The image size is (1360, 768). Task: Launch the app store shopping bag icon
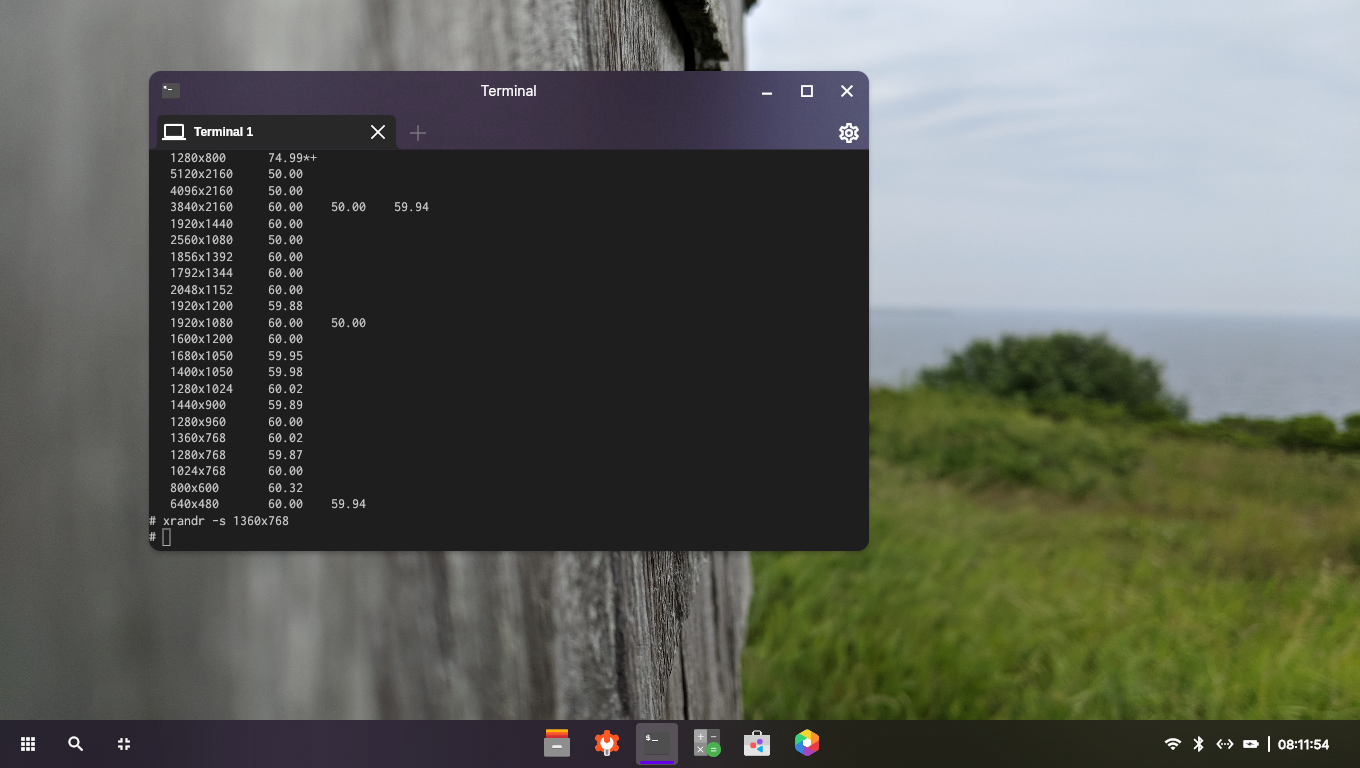click(x=757, y=744)
